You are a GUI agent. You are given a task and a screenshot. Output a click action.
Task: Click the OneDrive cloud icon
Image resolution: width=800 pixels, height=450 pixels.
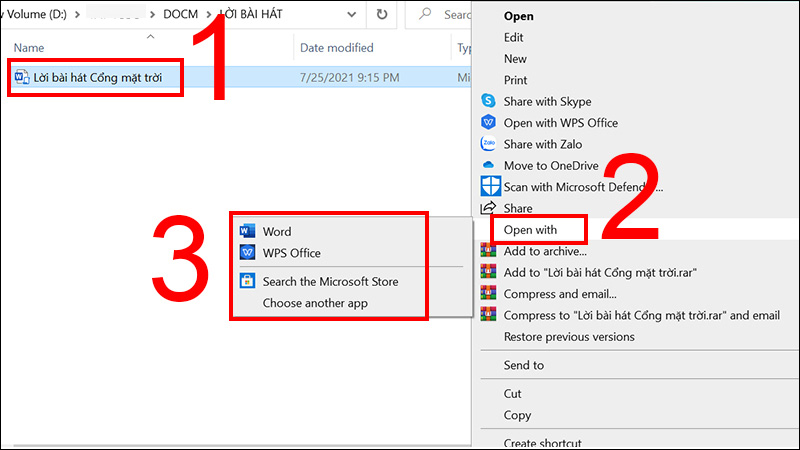(x=488, y=165)
